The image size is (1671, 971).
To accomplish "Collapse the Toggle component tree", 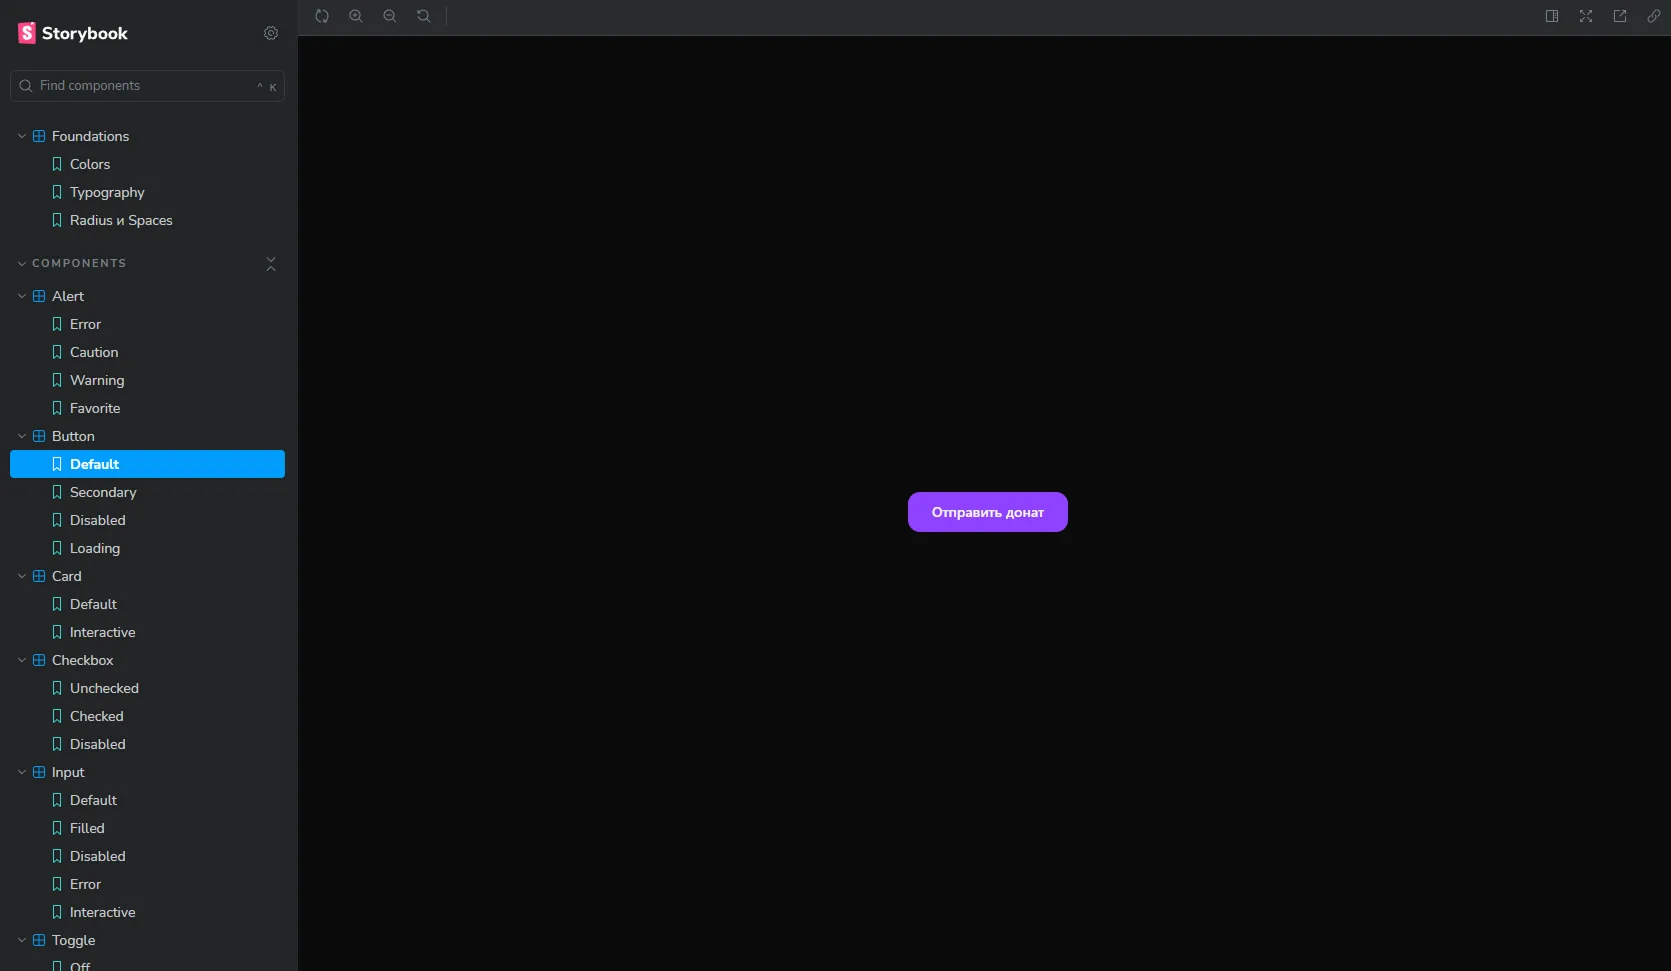I will tap(148, 940).
